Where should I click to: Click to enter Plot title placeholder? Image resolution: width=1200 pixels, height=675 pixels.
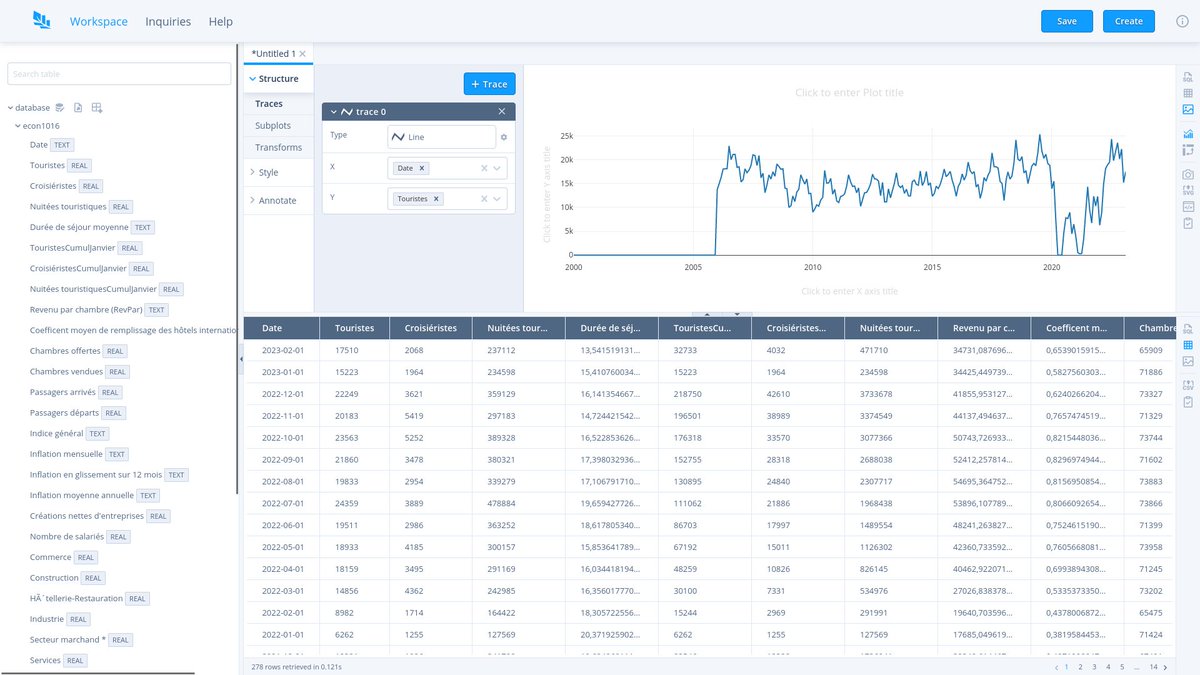(849, 92)
